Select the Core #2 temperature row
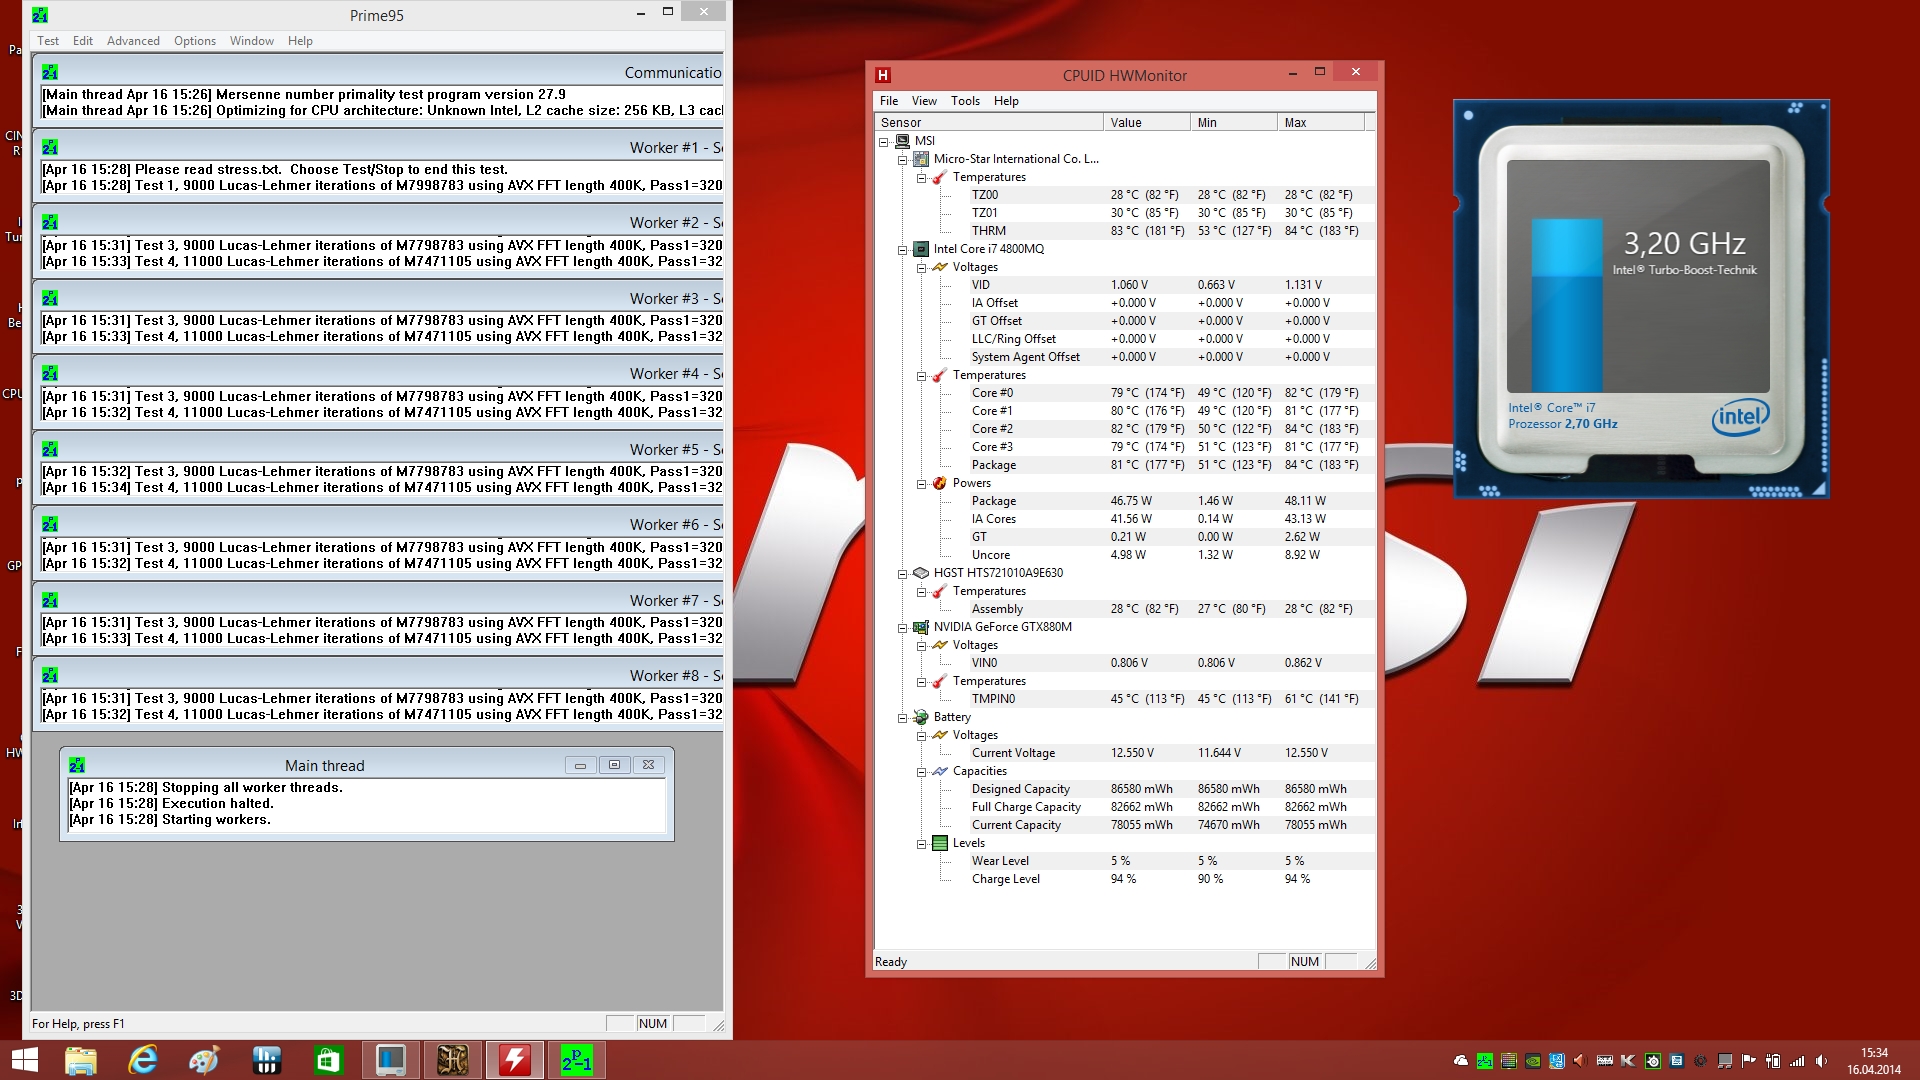The width and height of the screenshot is (1920, 1080). (x=992, y=429)
